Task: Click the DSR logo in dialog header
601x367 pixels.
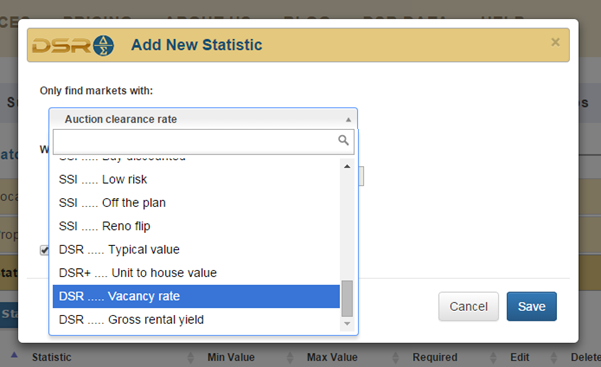Action: click(73, 45)
